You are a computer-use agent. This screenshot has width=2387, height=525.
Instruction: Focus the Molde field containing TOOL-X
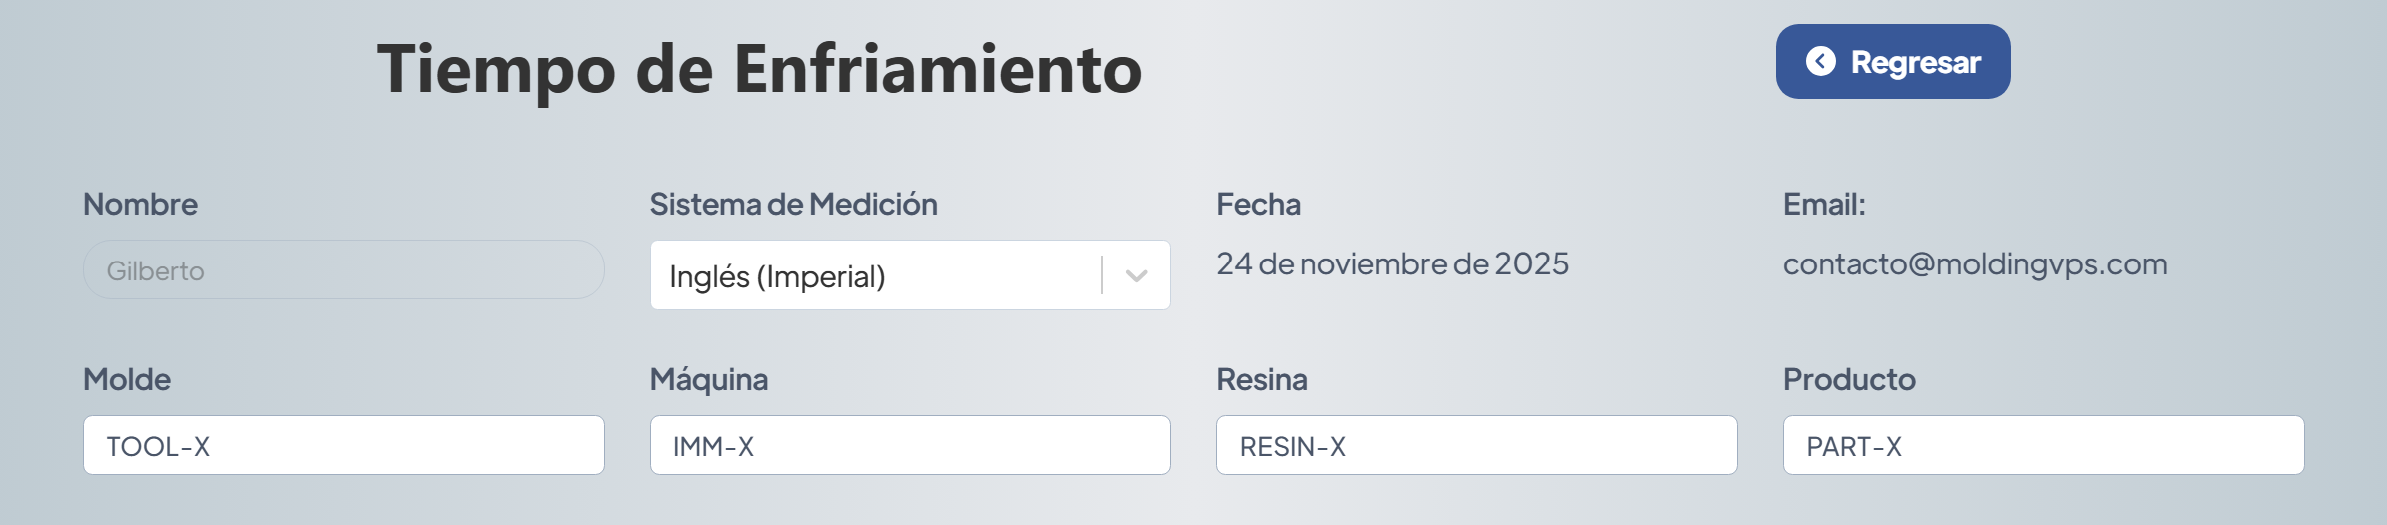tap(343, 446)
